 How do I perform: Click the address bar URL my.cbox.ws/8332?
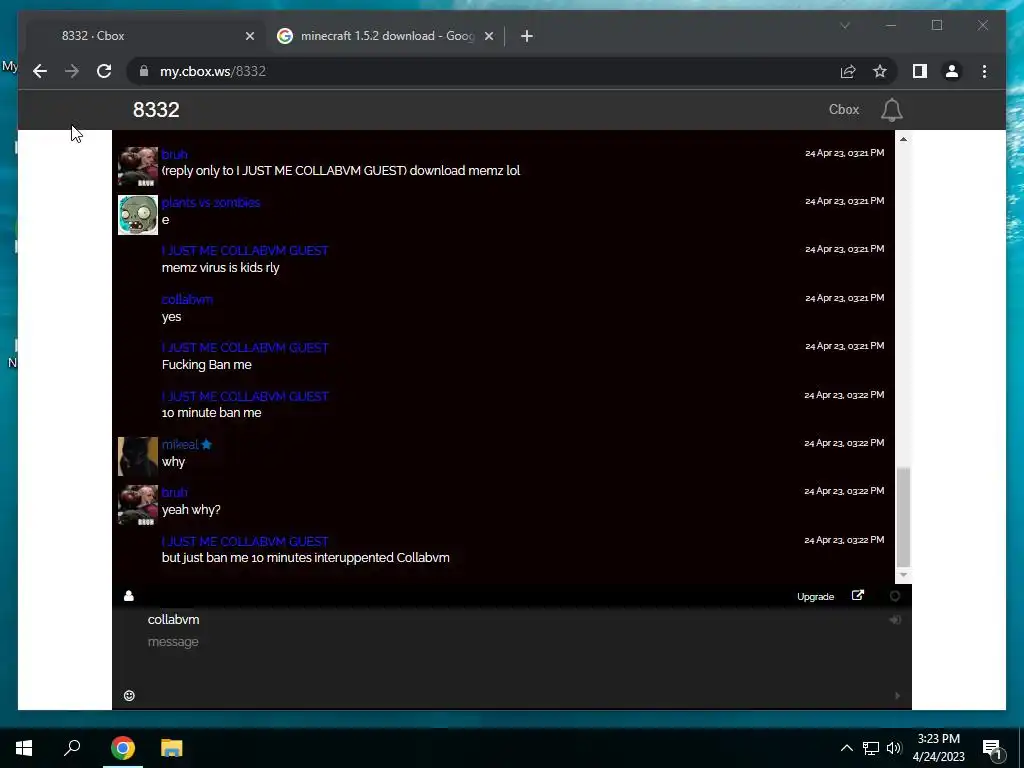coord(213,71)
